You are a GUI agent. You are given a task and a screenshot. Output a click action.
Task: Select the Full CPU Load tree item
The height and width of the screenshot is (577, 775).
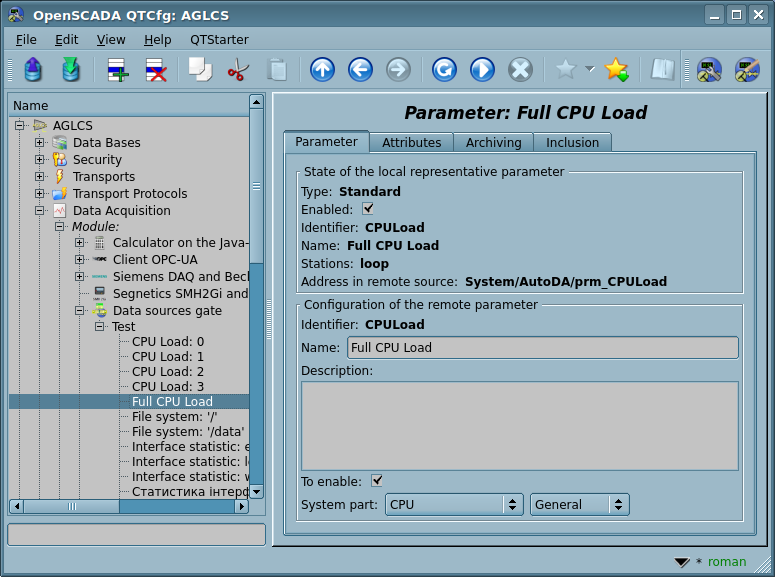[x=172, y=401]
